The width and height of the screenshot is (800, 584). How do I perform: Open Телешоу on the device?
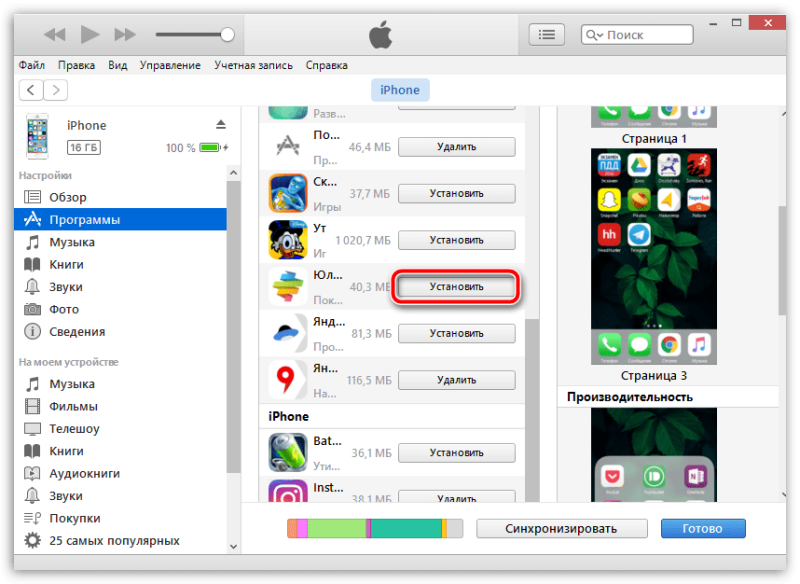point(120,428)
